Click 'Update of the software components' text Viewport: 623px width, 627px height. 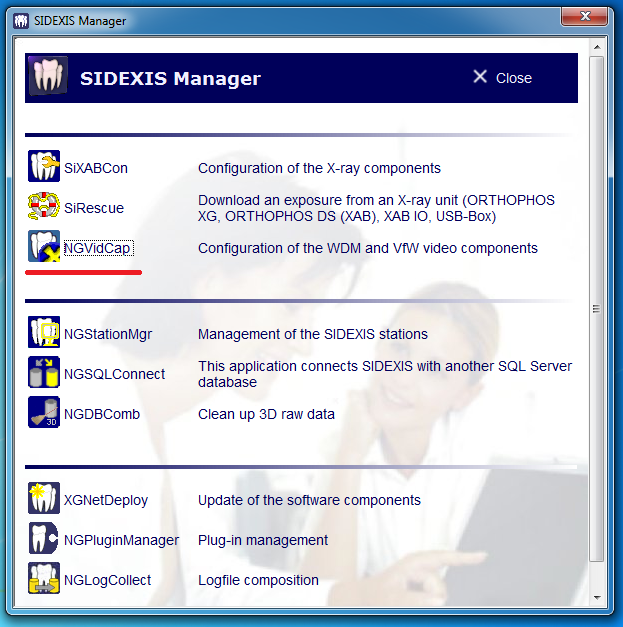click(309, 500)
